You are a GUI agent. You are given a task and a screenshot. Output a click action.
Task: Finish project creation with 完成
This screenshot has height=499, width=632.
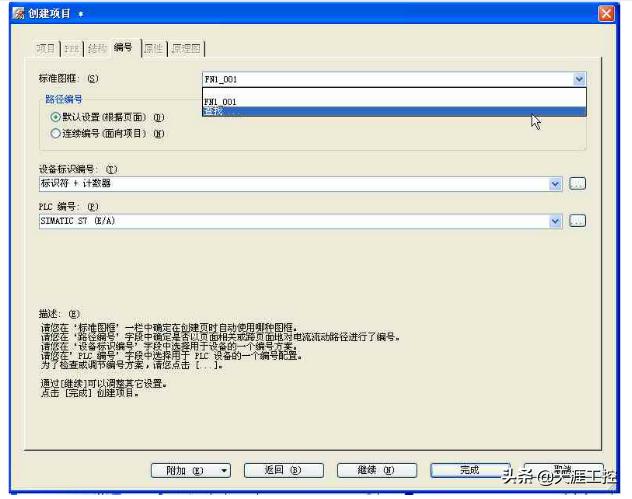point(470,470)
